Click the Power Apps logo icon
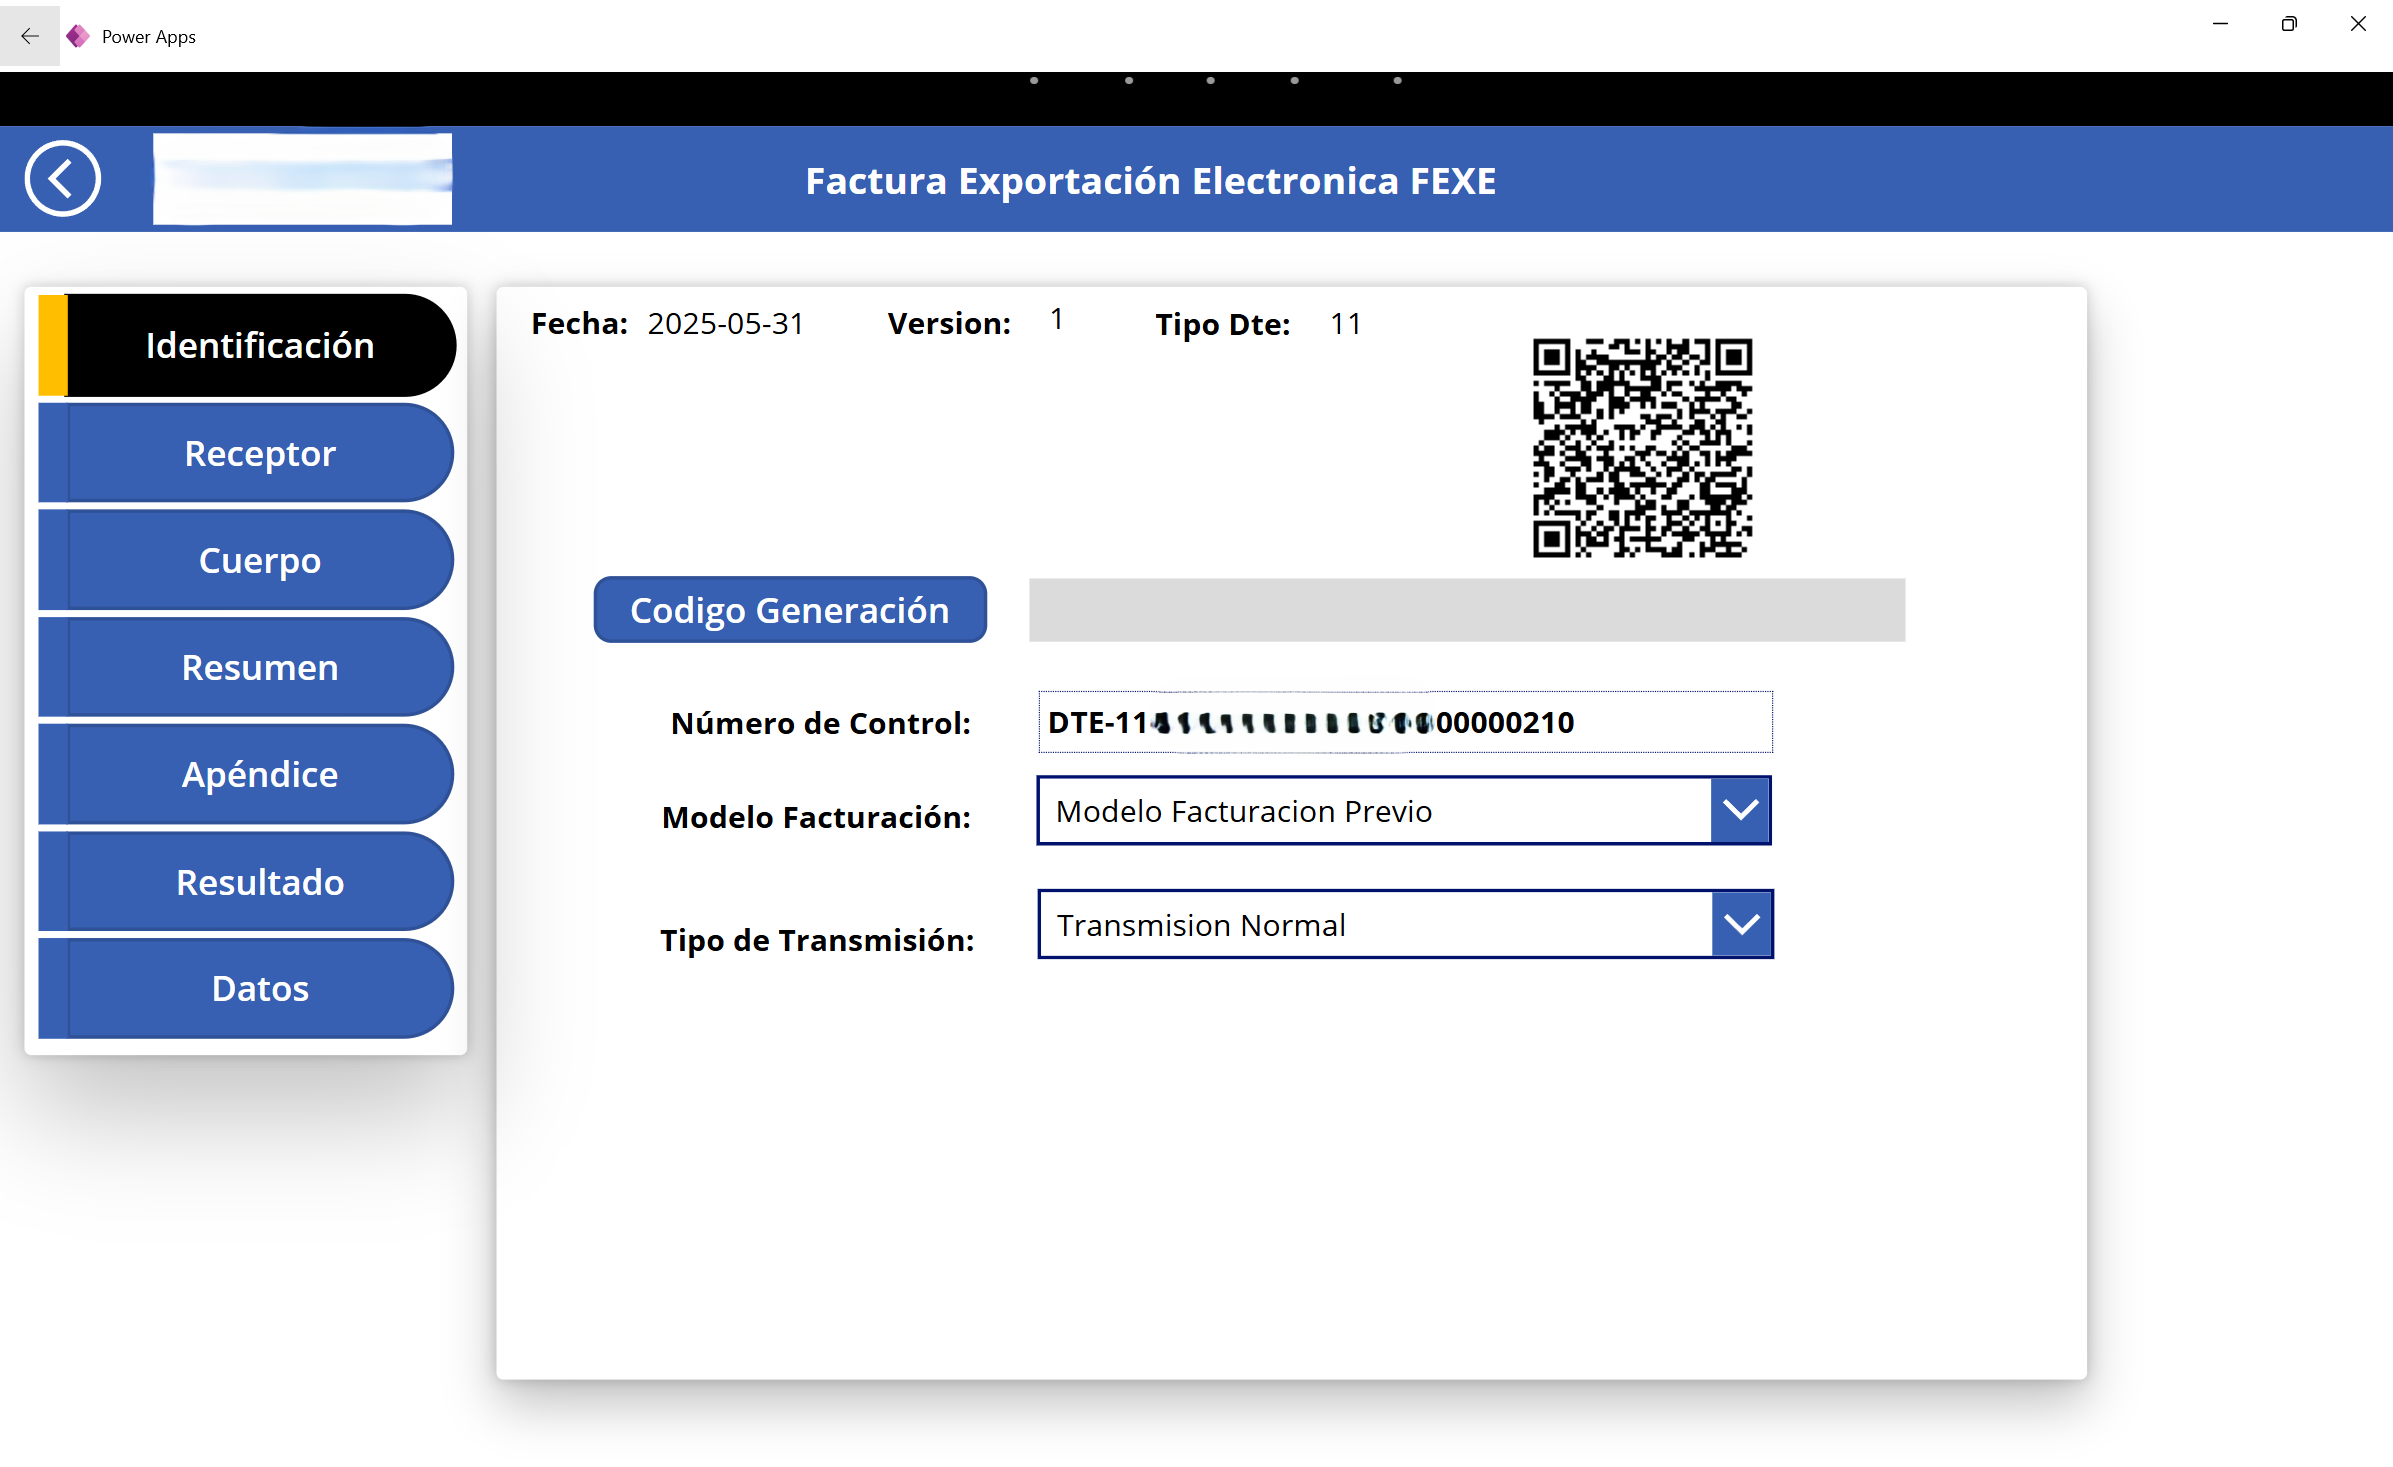 click(78, 36)
